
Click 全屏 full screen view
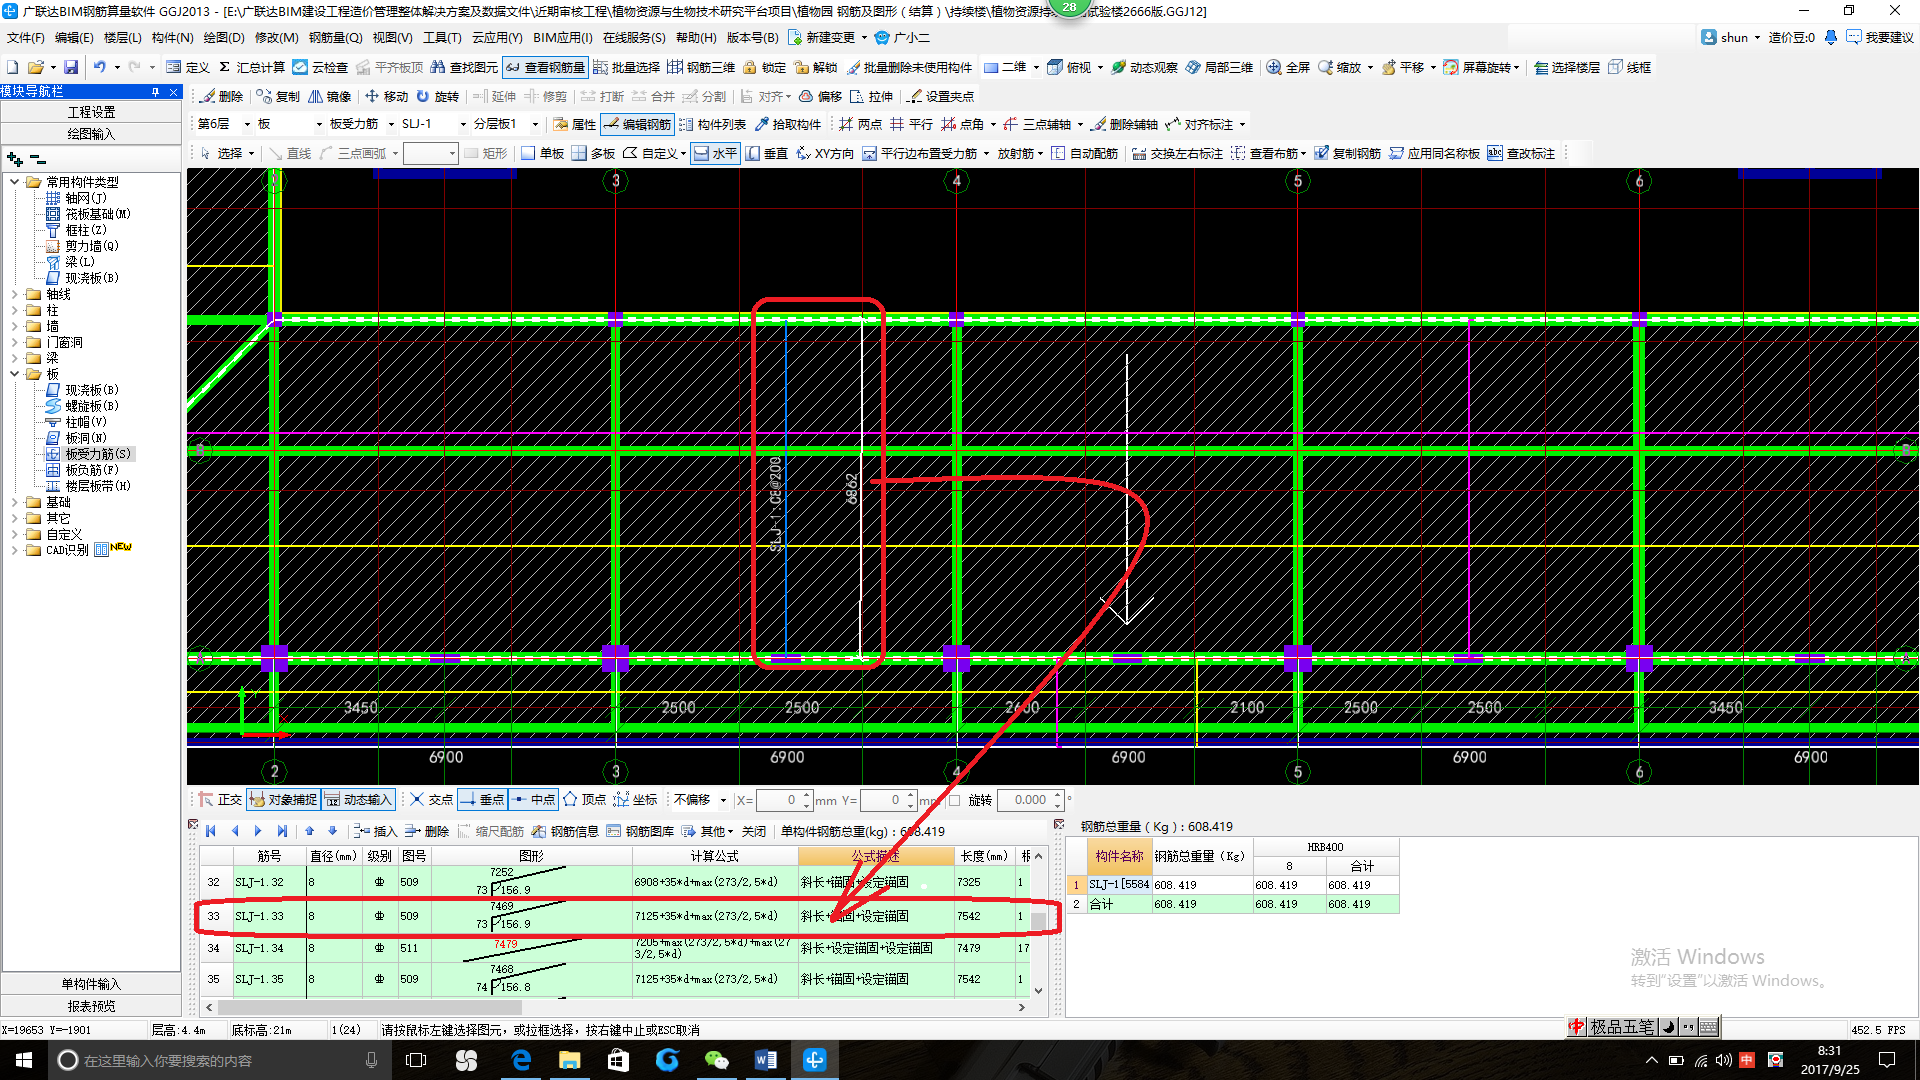coord(1288,67)
